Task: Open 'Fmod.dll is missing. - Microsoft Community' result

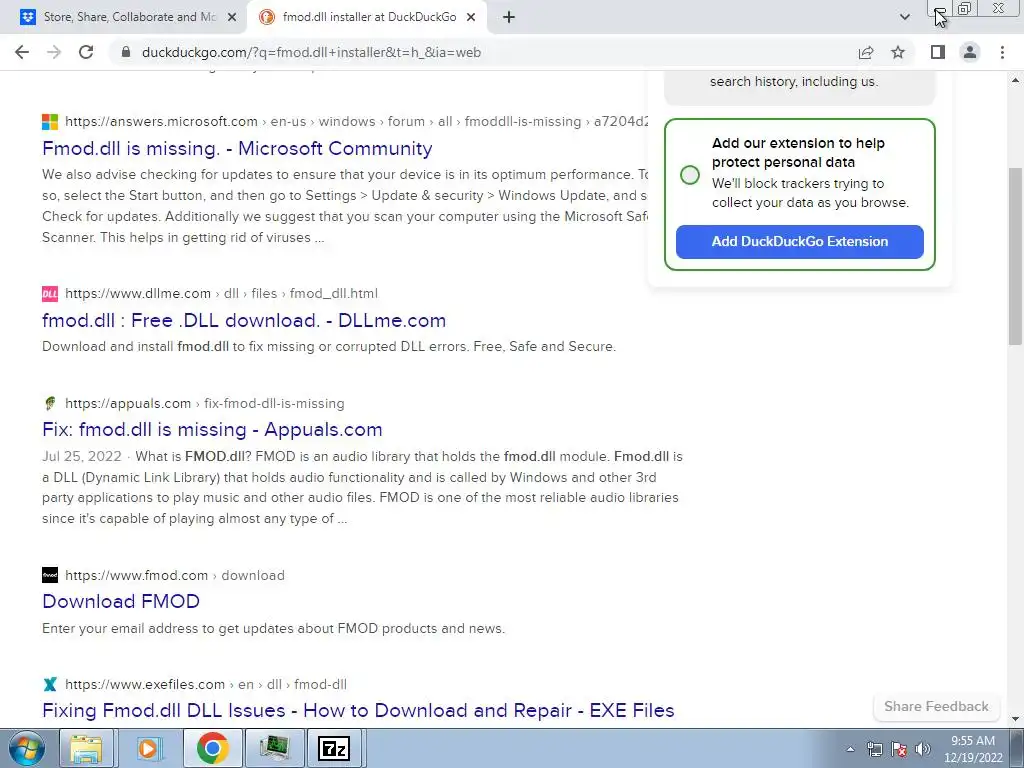Action: pyautogui.click(x=237, y=148)
